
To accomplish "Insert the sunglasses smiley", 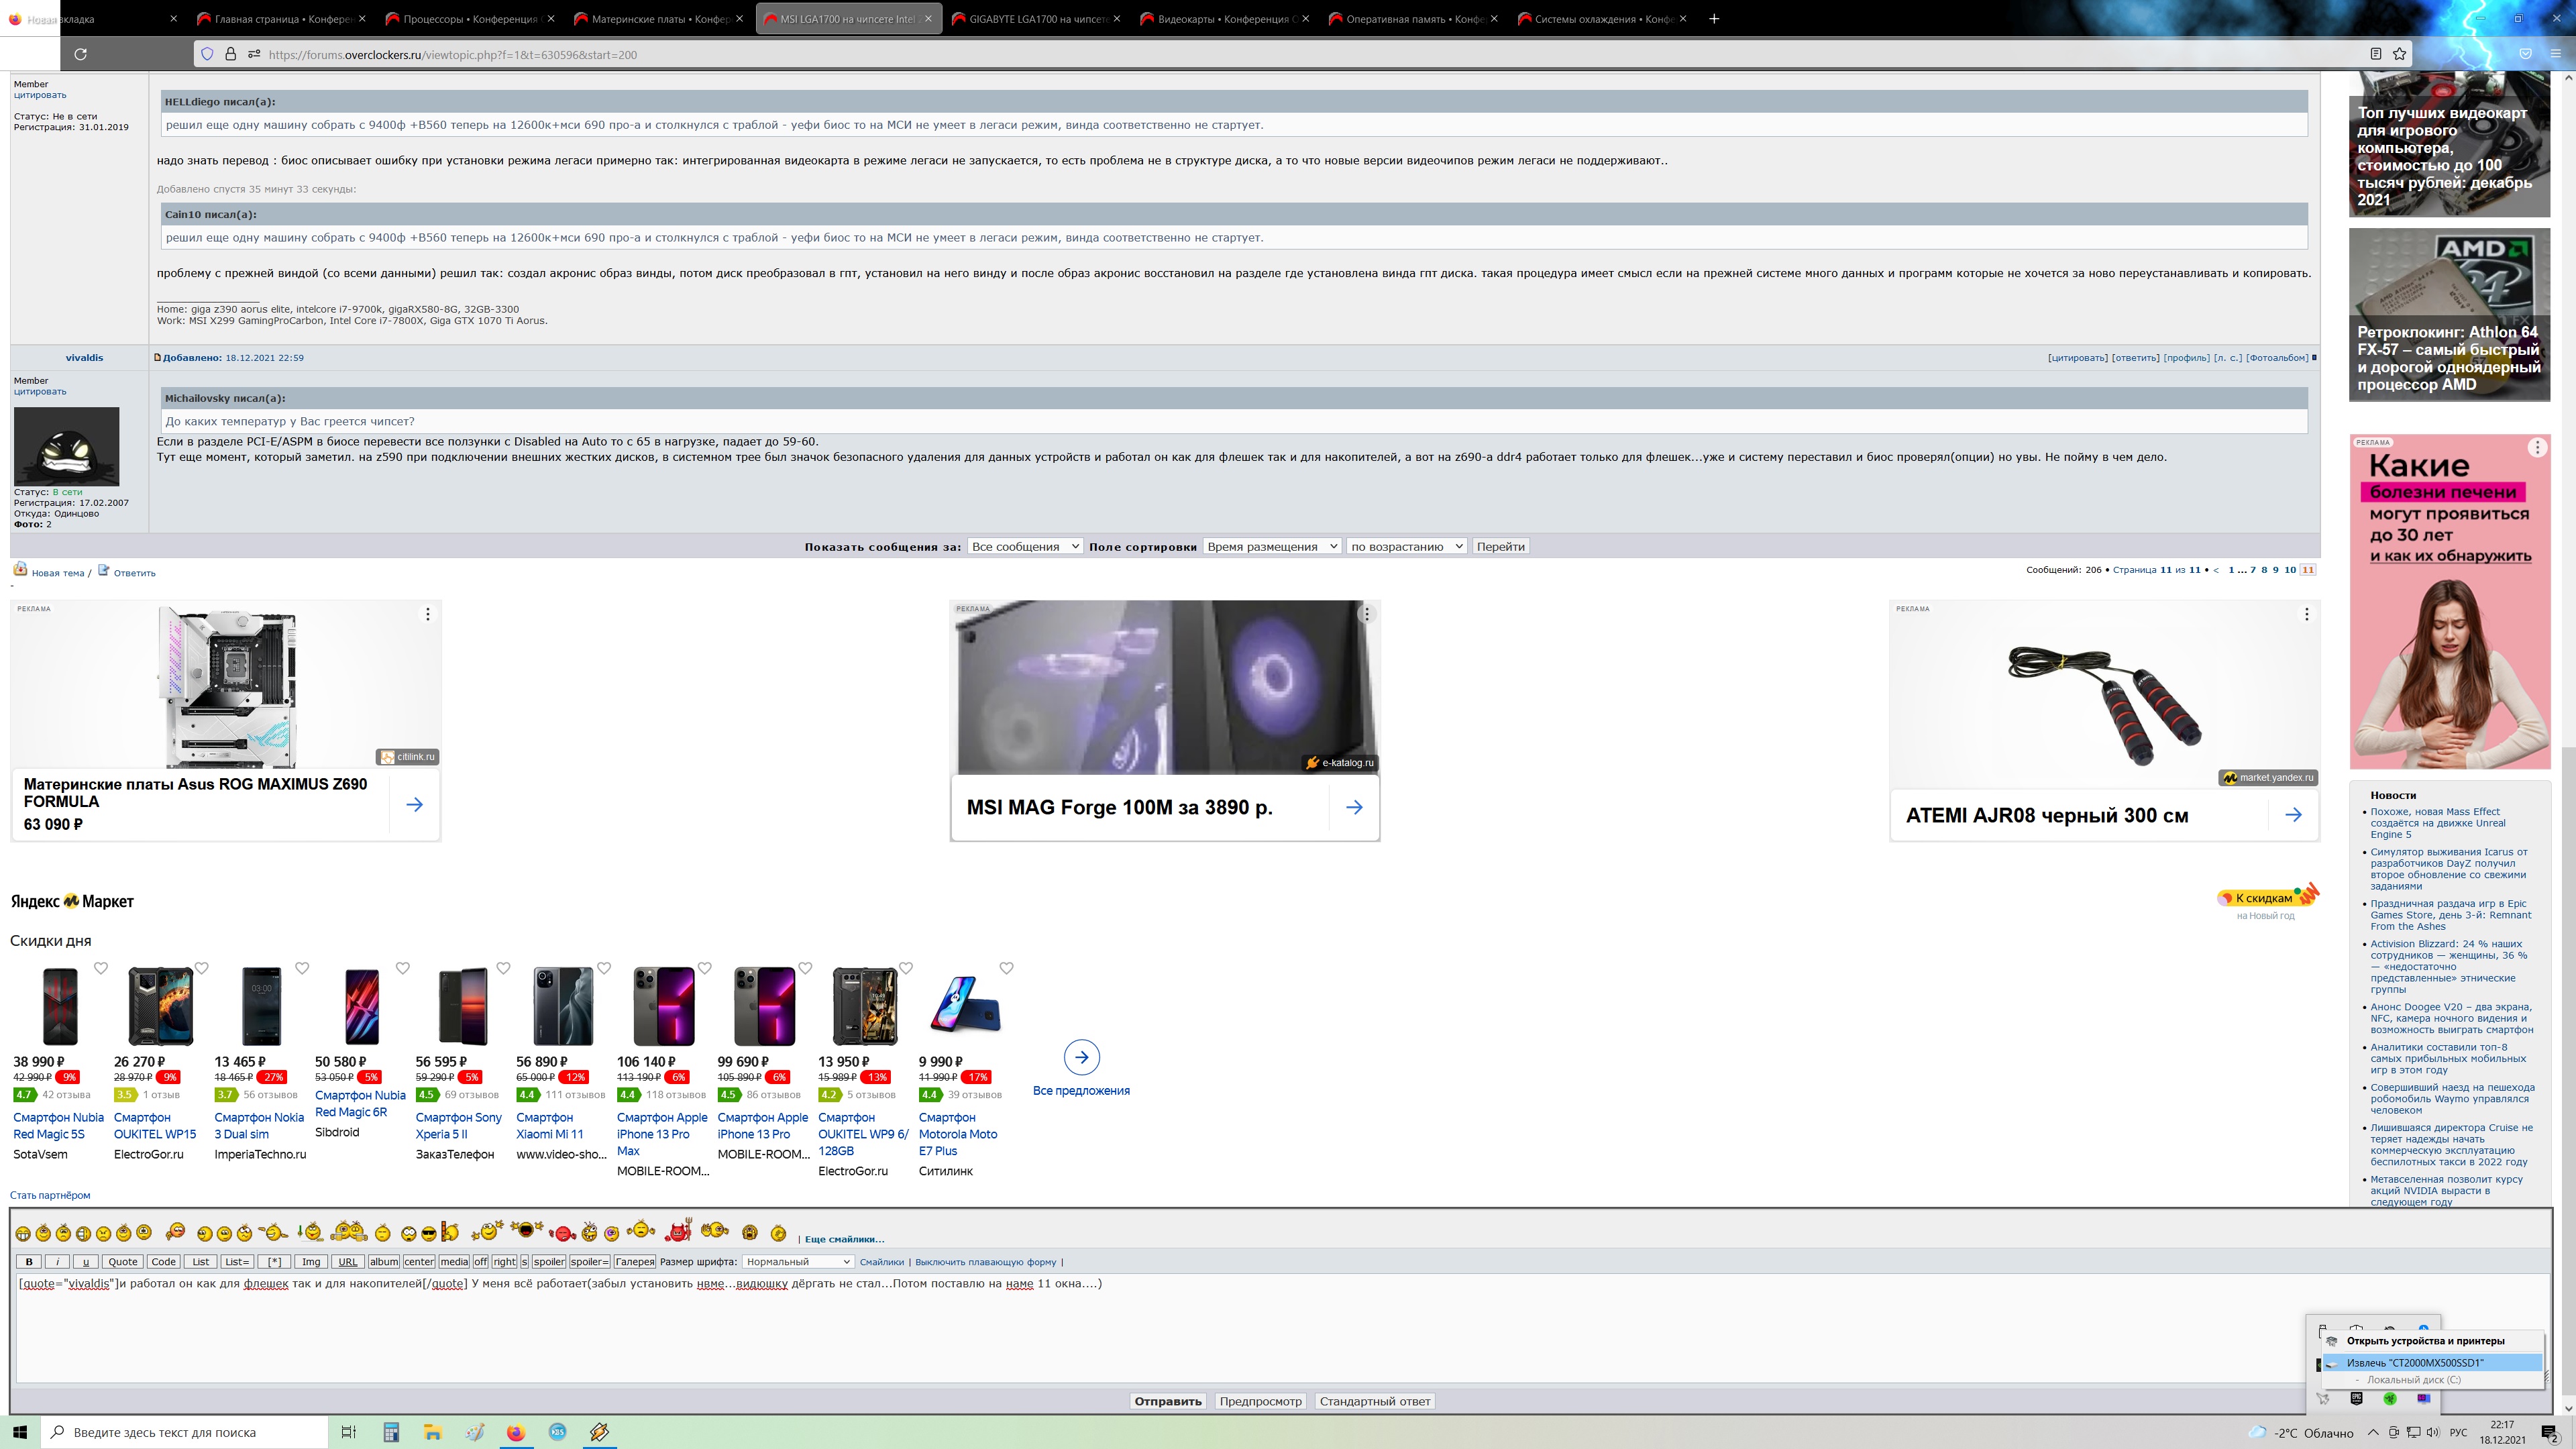I will [429, 1233].
